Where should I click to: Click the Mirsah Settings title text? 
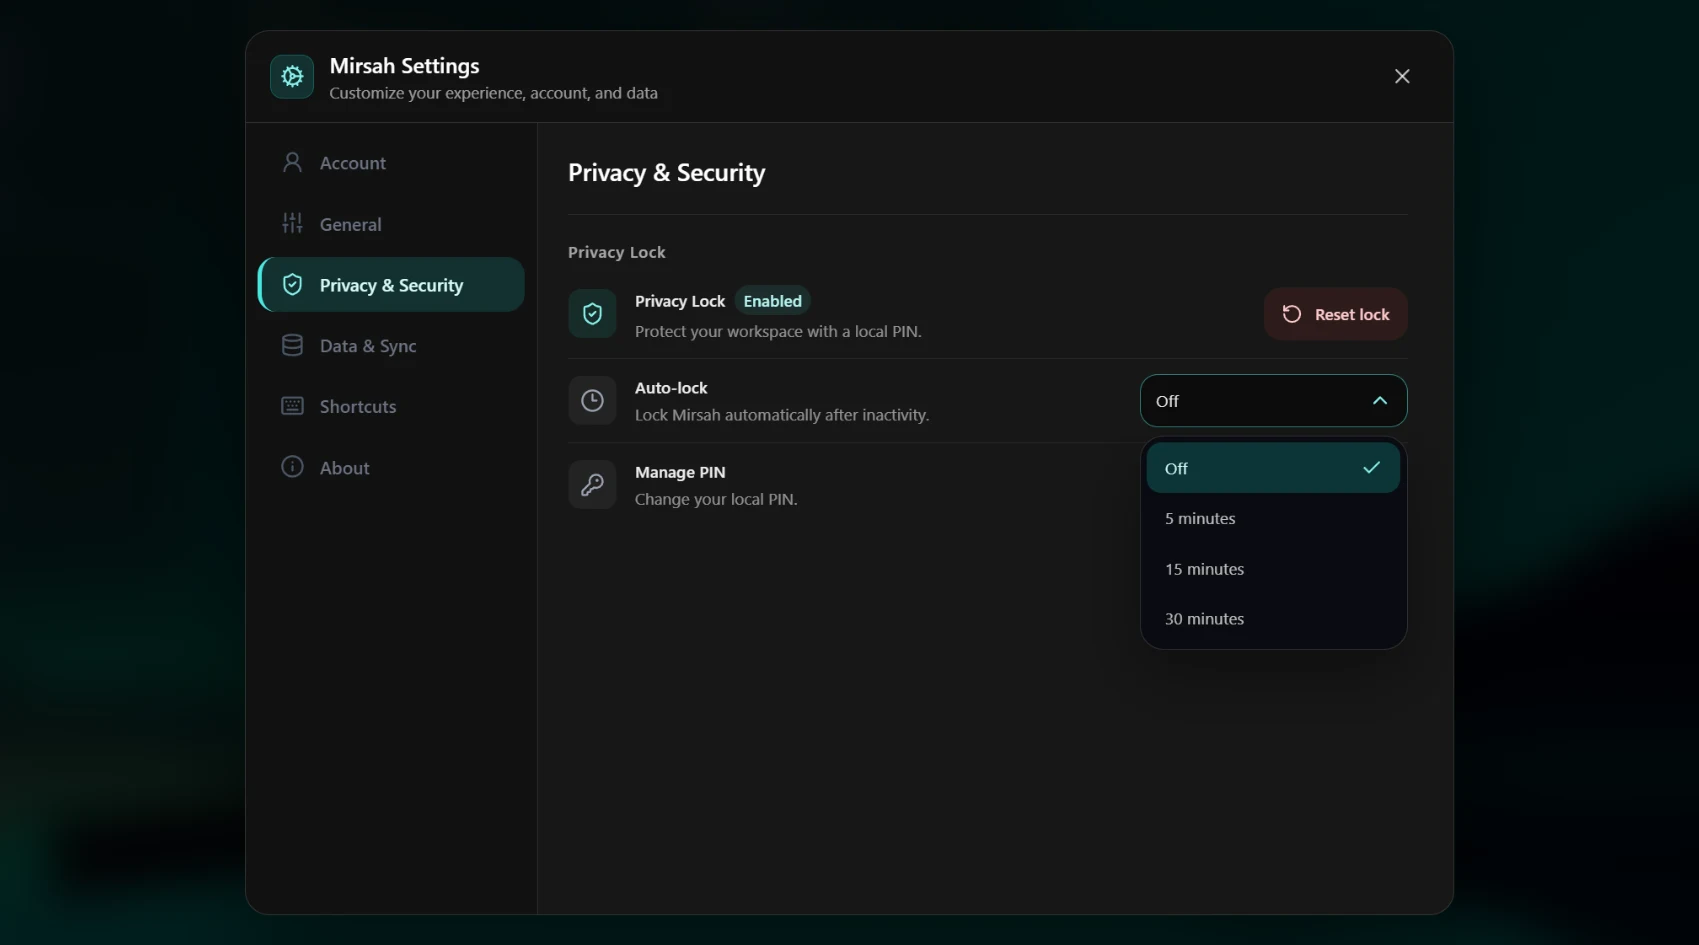405,66
